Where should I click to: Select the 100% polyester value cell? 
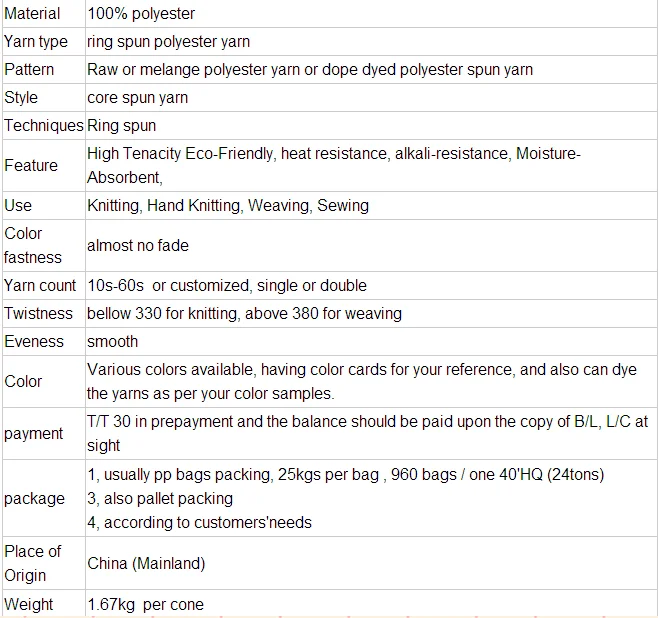[x=141, y=13]
